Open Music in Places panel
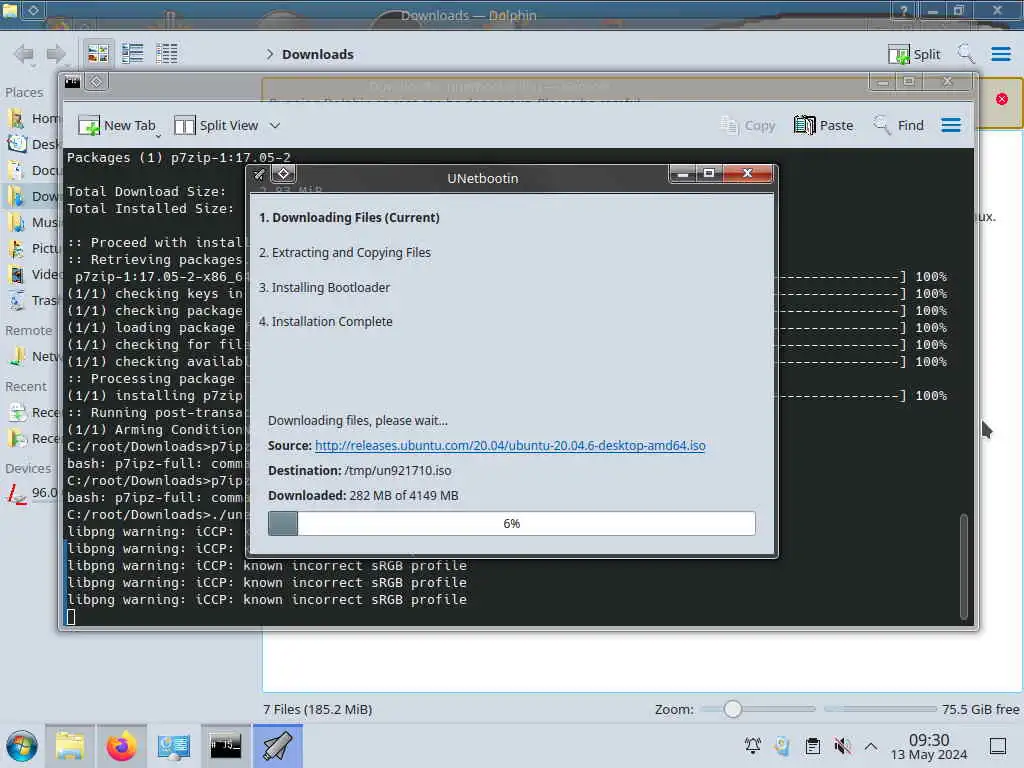The height and width of the screenshot is (768, 1024). click(x=34, y=222)
